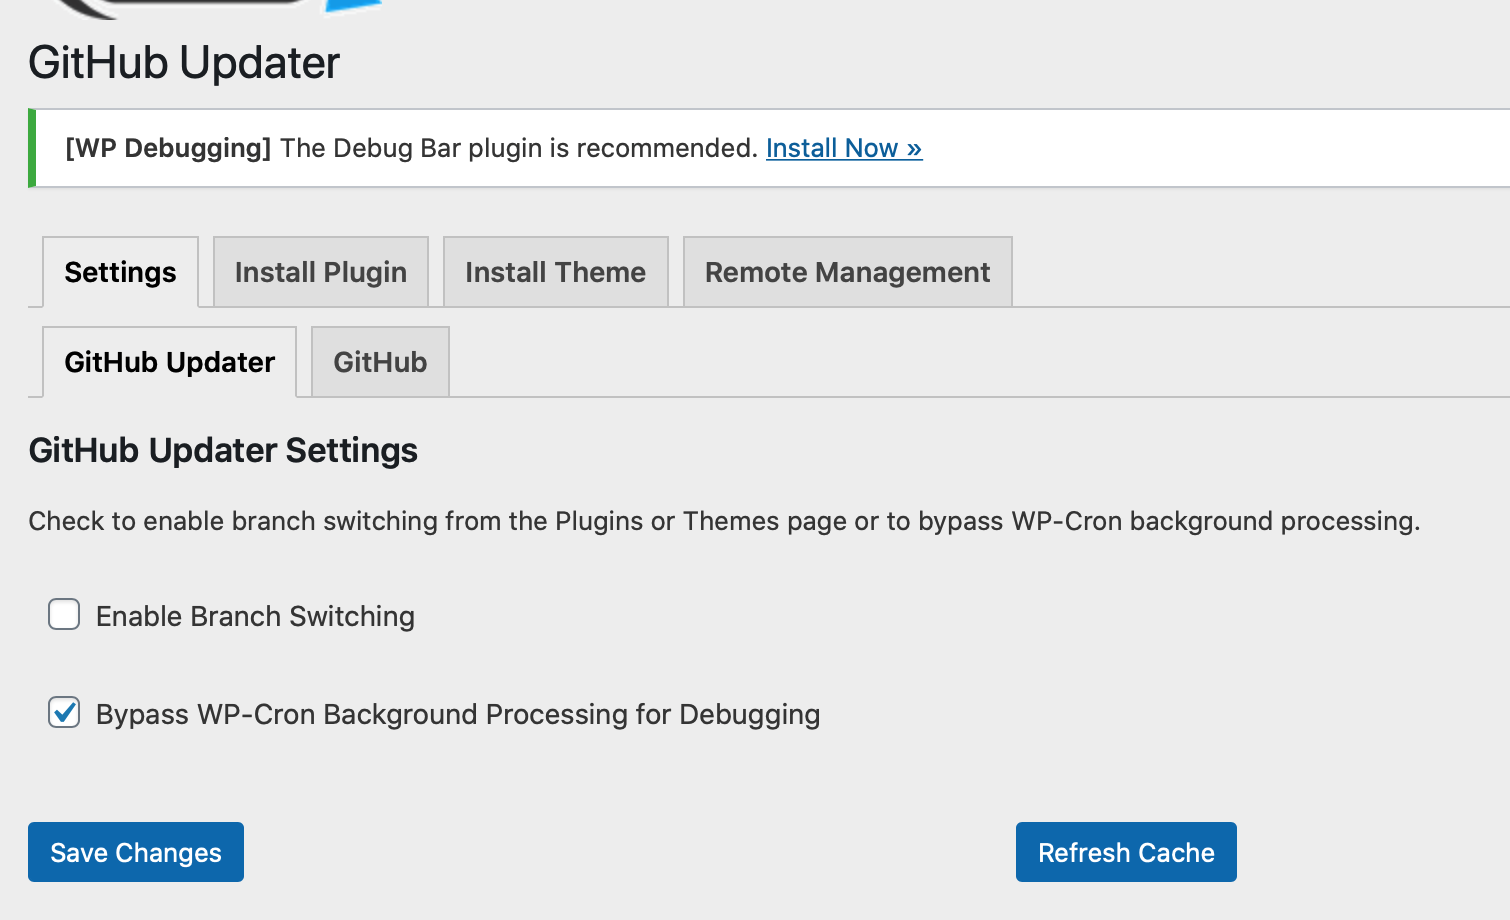Open the Install Theme tab

pos(555,271)
